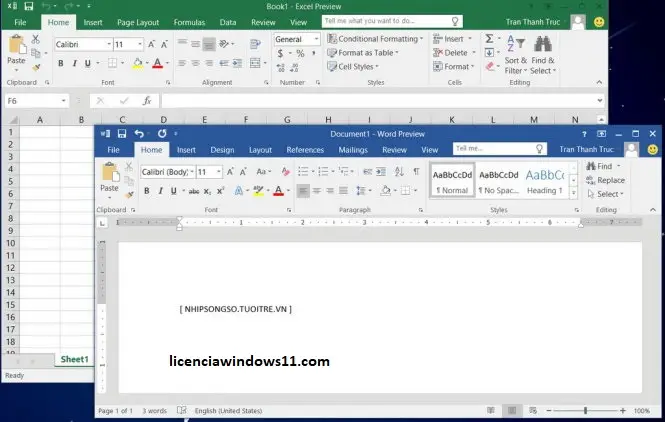Screen dimensions: 665x422
Task: Toggle Italic in Word font group
Action: pyautogui.click(x=160, y=191)
